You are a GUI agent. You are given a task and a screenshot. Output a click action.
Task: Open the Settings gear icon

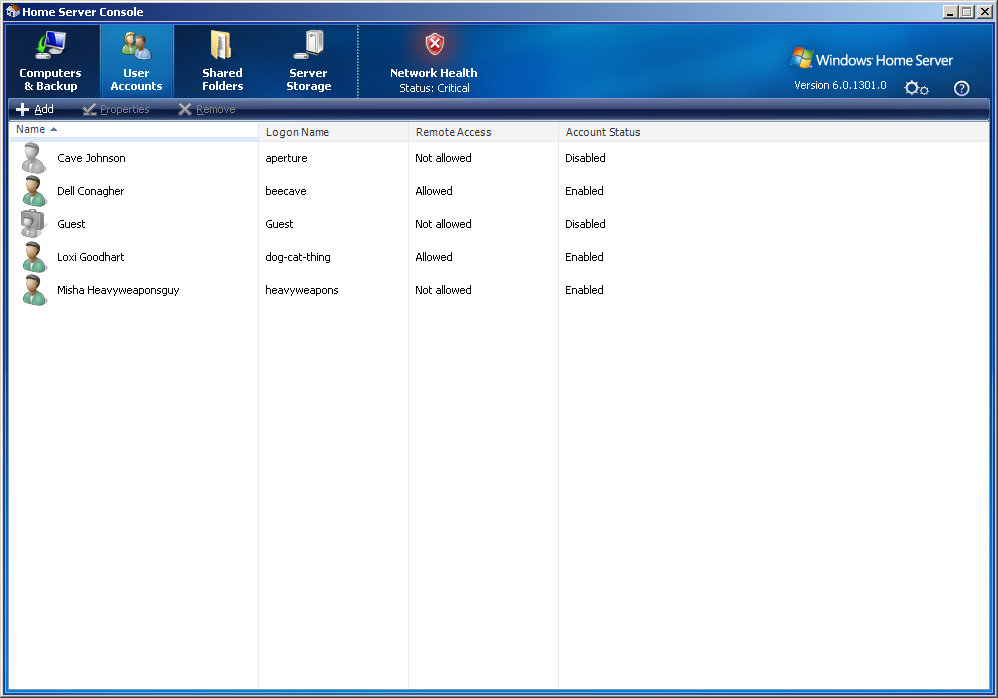pos(915,88)
